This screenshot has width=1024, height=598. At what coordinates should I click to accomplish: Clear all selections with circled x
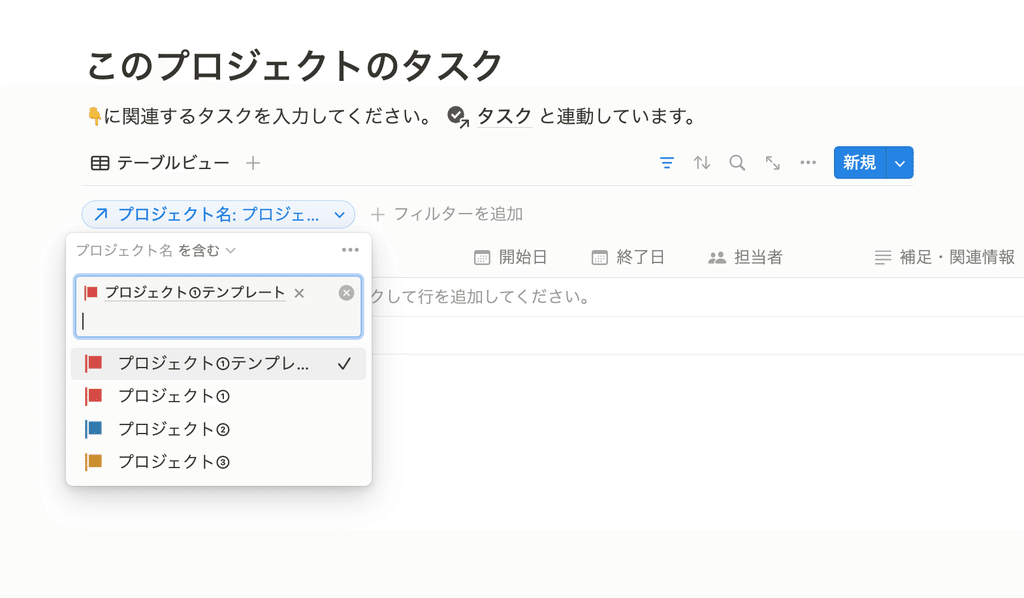[x=346, y=293]
